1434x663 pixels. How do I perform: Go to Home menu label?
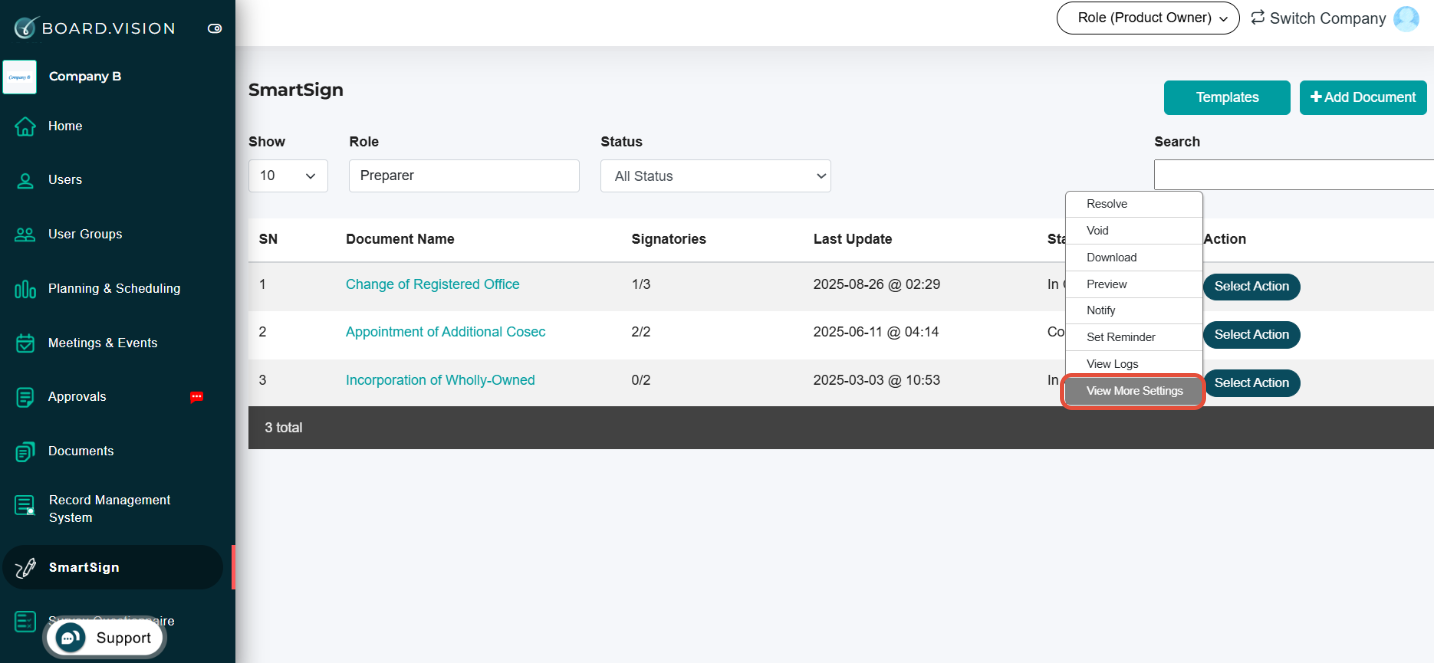click(65, 126)
